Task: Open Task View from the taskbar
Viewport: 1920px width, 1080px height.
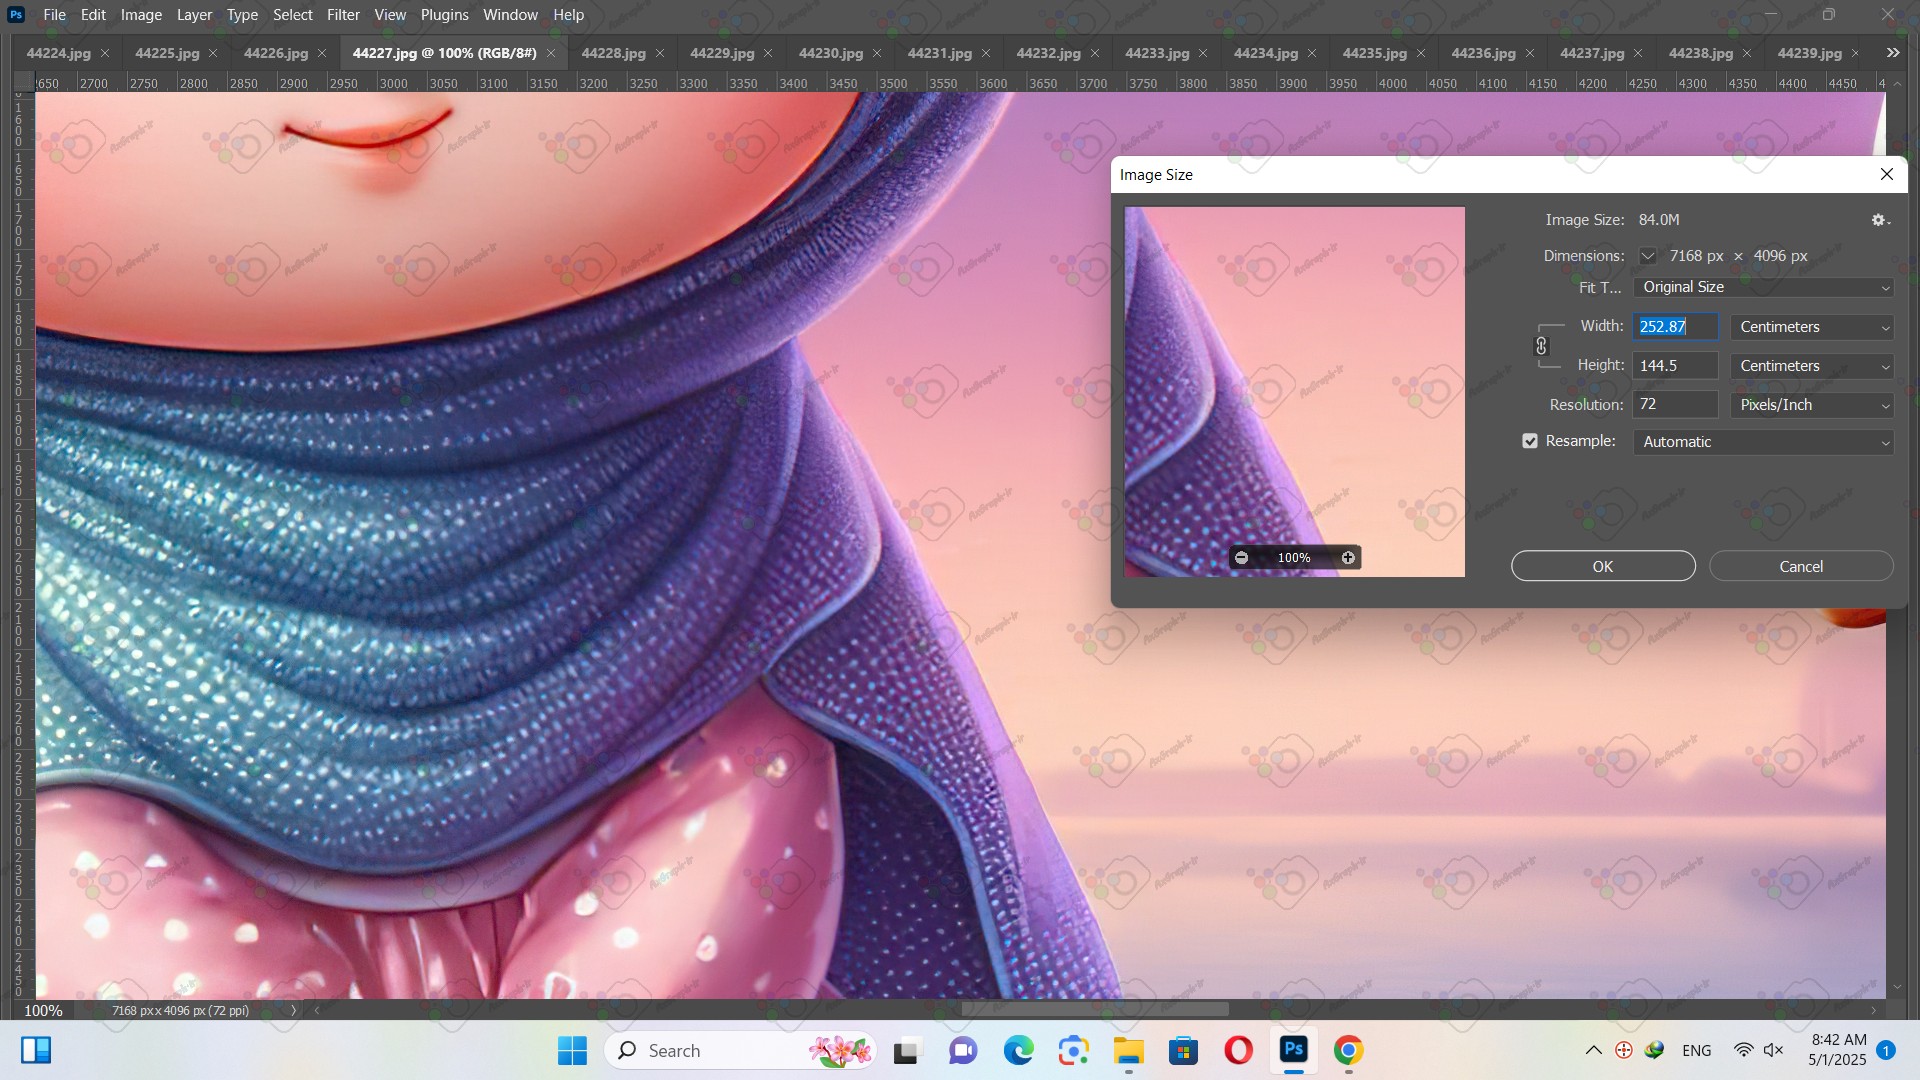Action: point(906,1050)
